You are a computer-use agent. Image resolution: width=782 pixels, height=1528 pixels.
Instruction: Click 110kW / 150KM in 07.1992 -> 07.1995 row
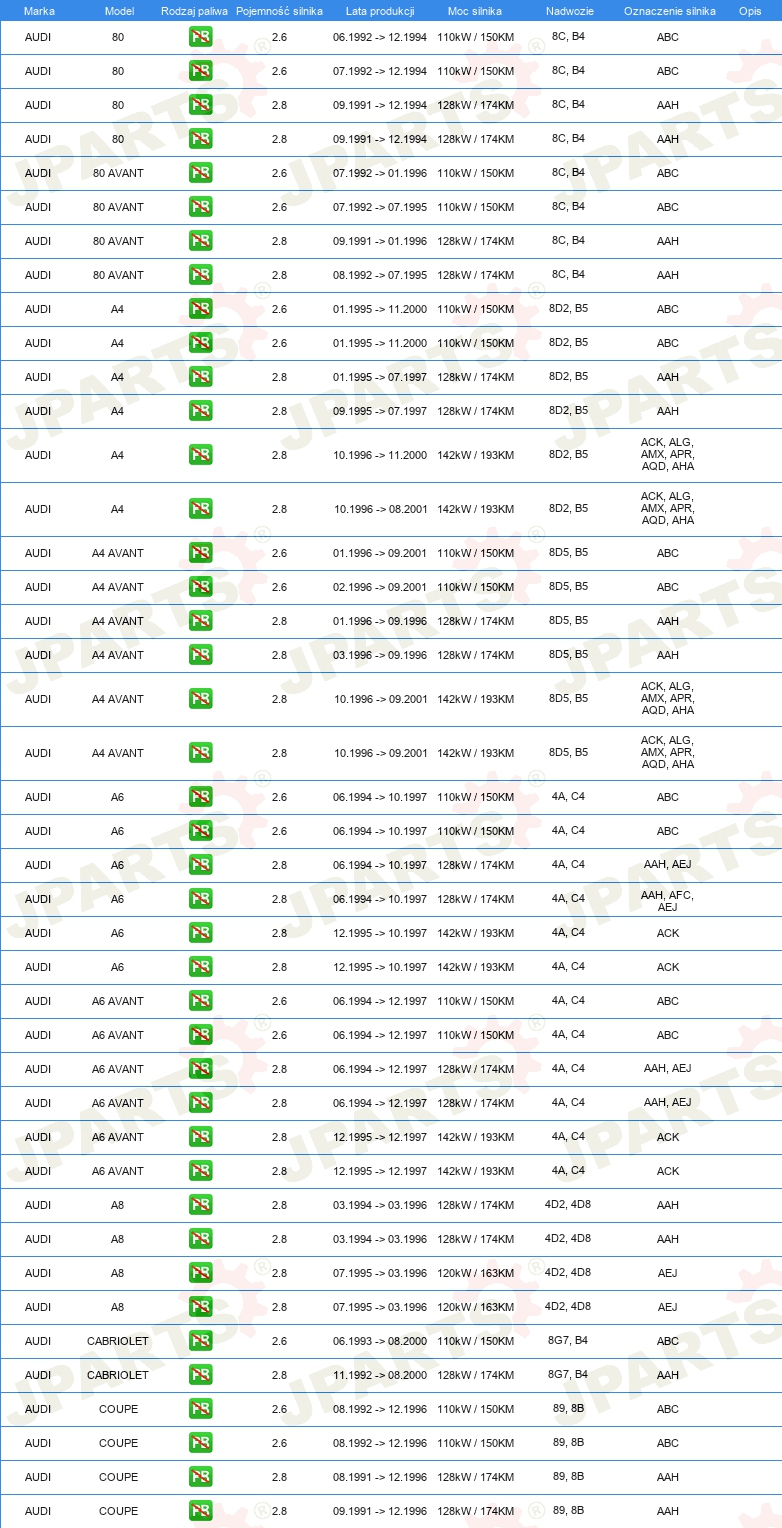pos(476,207)
